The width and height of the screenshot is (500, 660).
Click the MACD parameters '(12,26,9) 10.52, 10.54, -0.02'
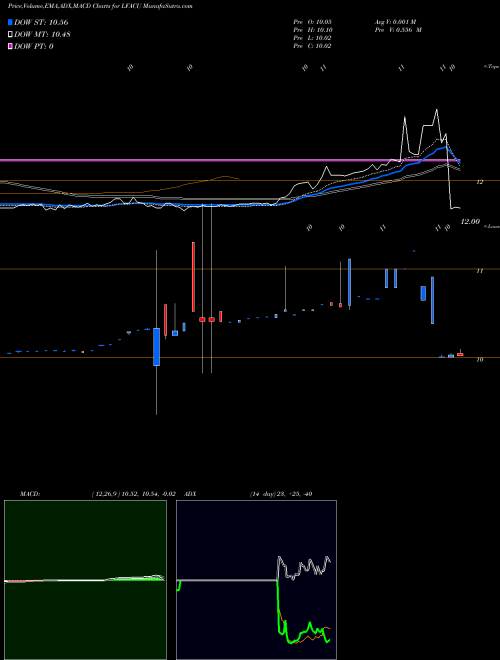coord(134,494)
